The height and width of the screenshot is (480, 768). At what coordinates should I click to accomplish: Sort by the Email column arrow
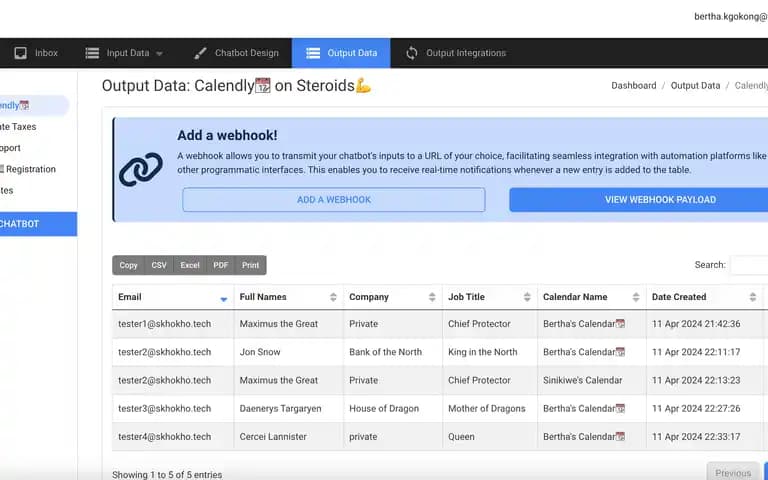[x=224, y=299]
